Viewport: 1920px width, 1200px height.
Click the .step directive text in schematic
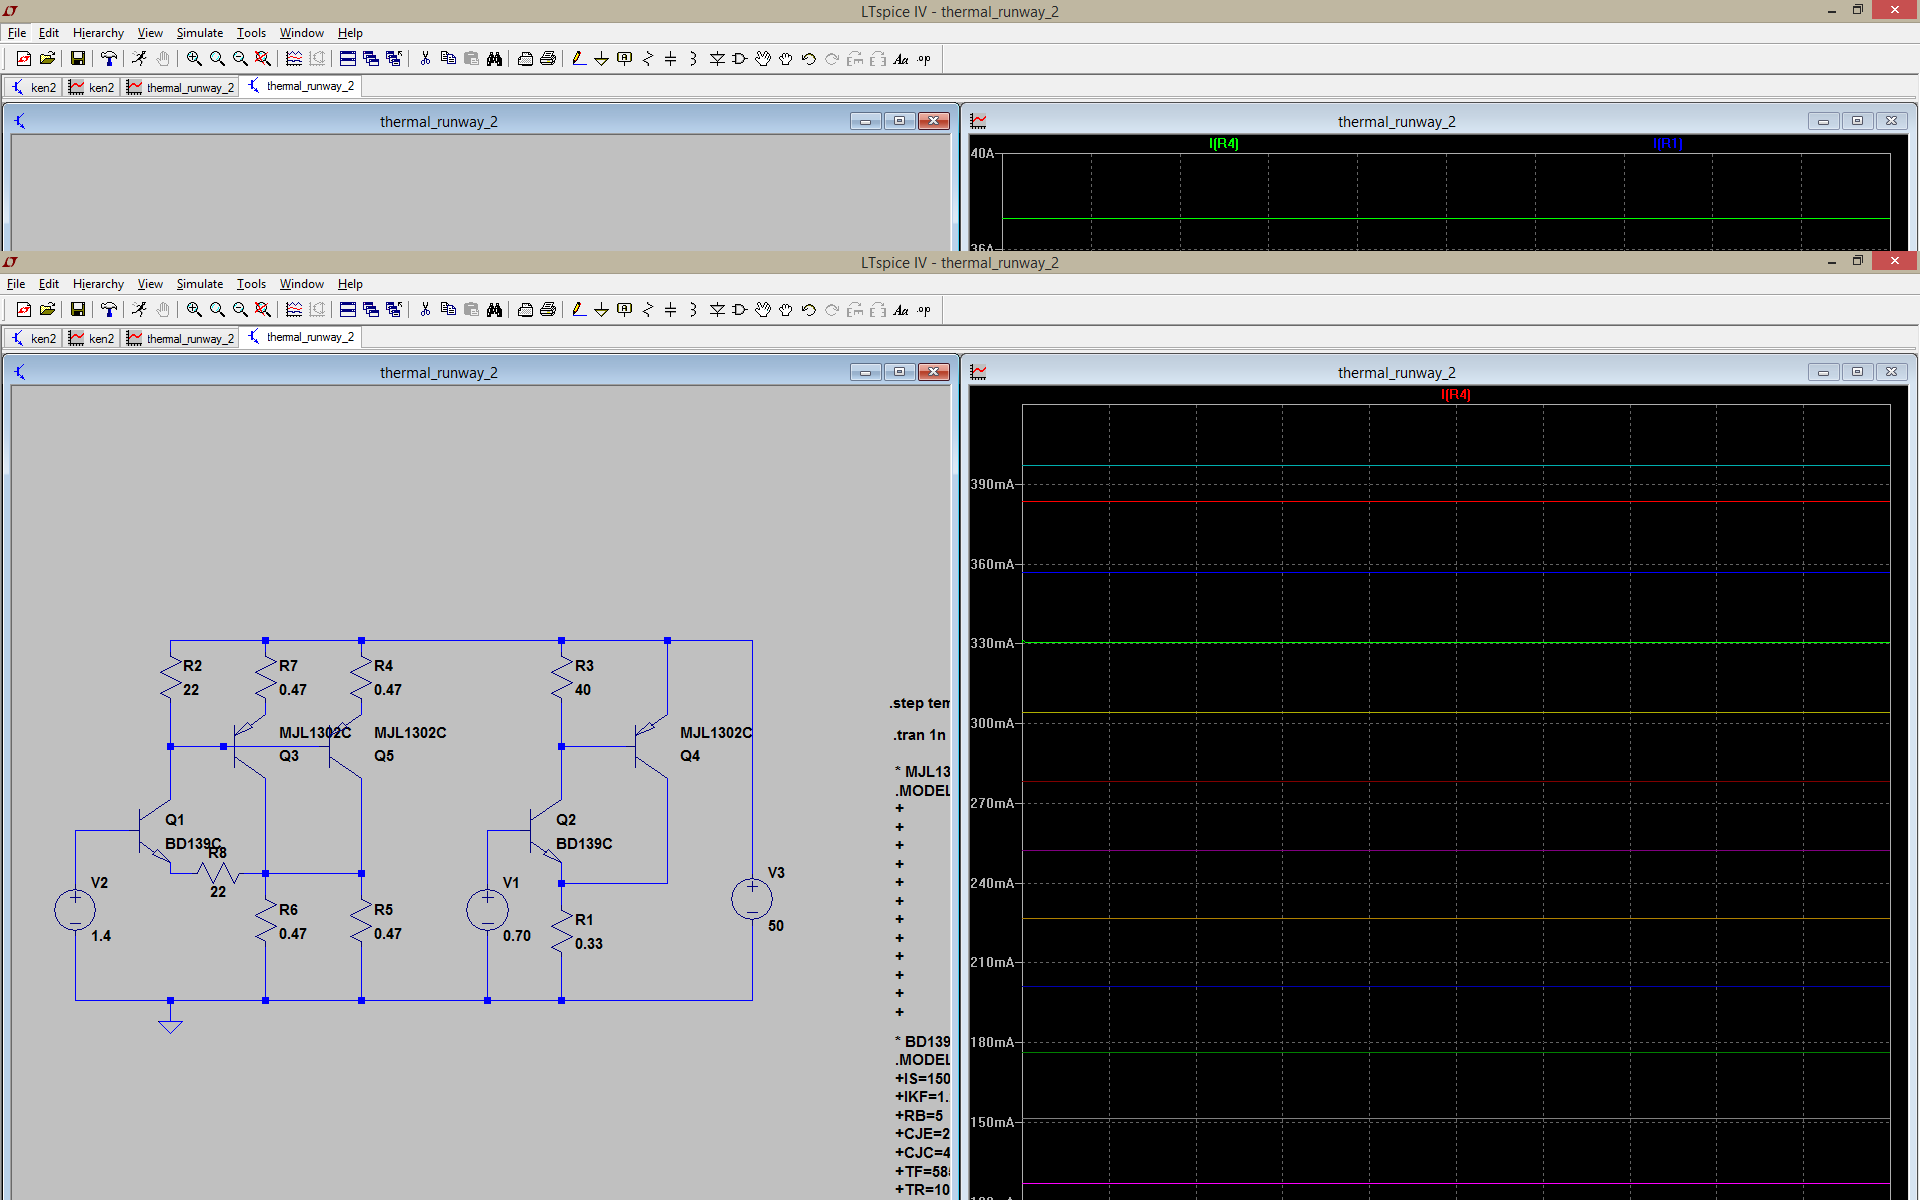click(x=919, y=703)
